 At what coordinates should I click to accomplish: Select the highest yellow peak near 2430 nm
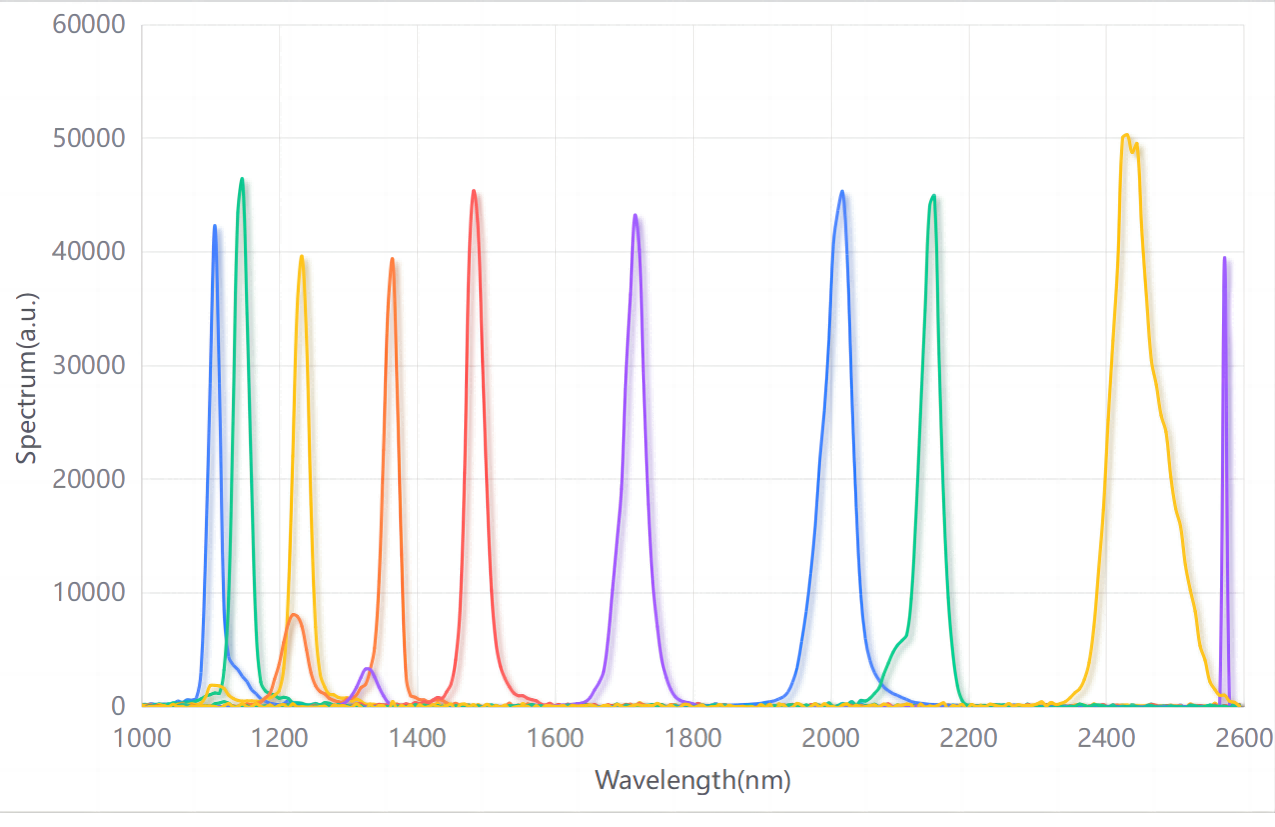point(1126,135)
